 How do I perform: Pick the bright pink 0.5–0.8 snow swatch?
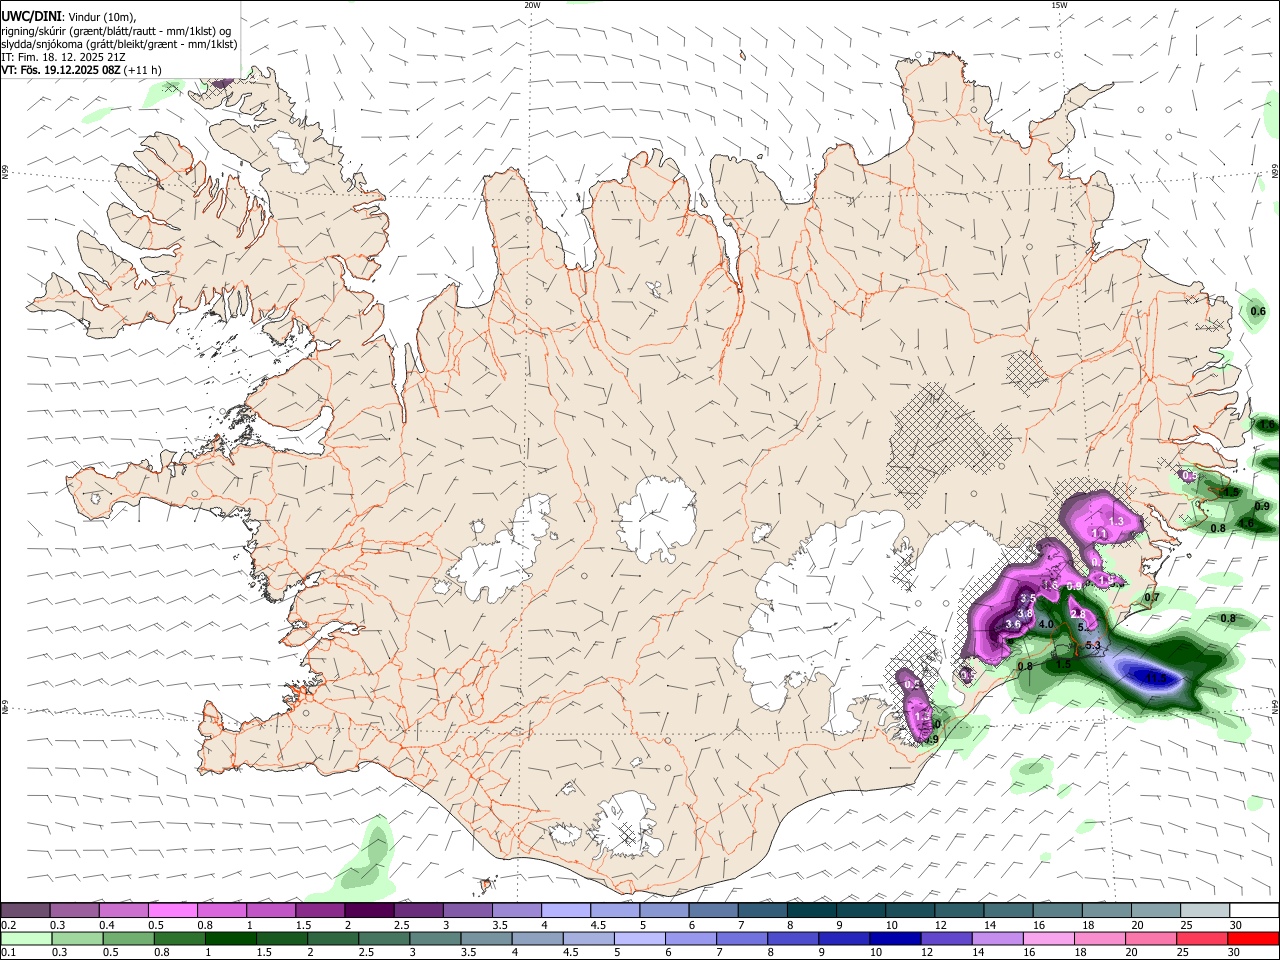point(172,911)
